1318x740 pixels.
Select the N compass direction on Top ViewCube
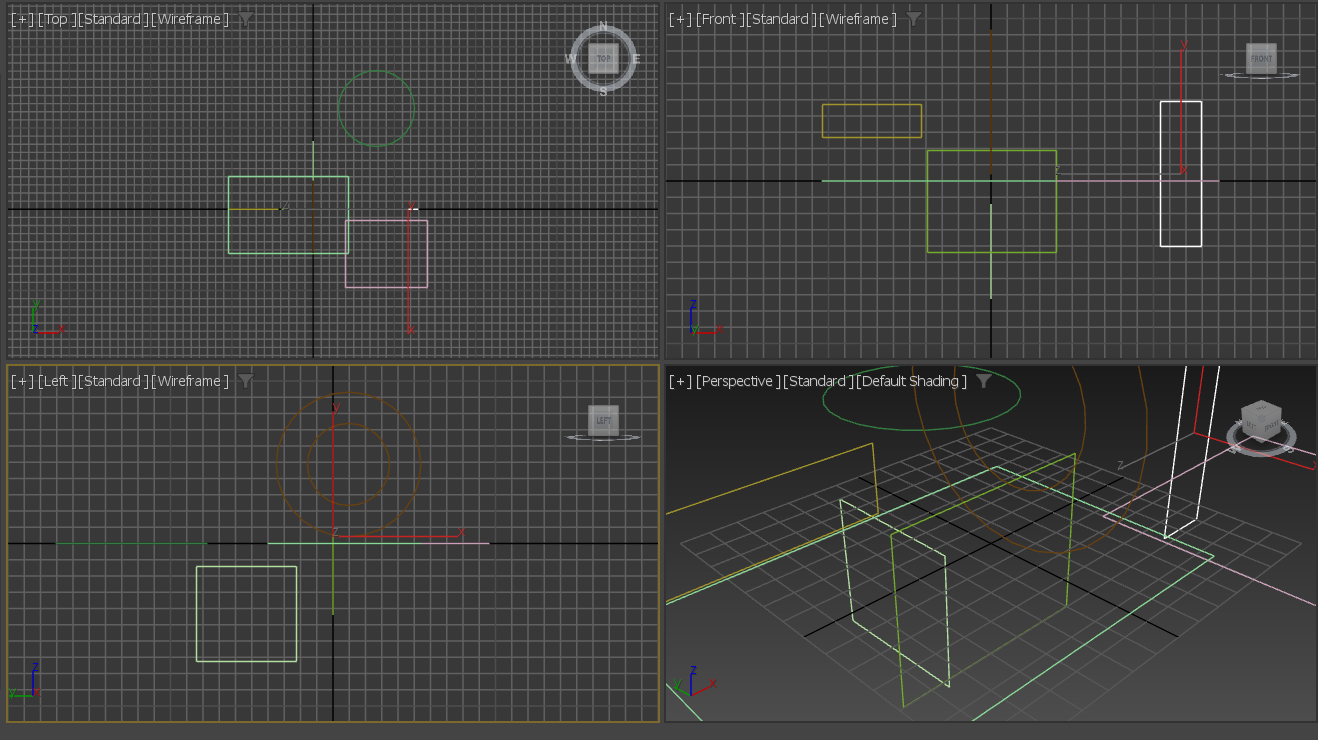tap(603, 27)
